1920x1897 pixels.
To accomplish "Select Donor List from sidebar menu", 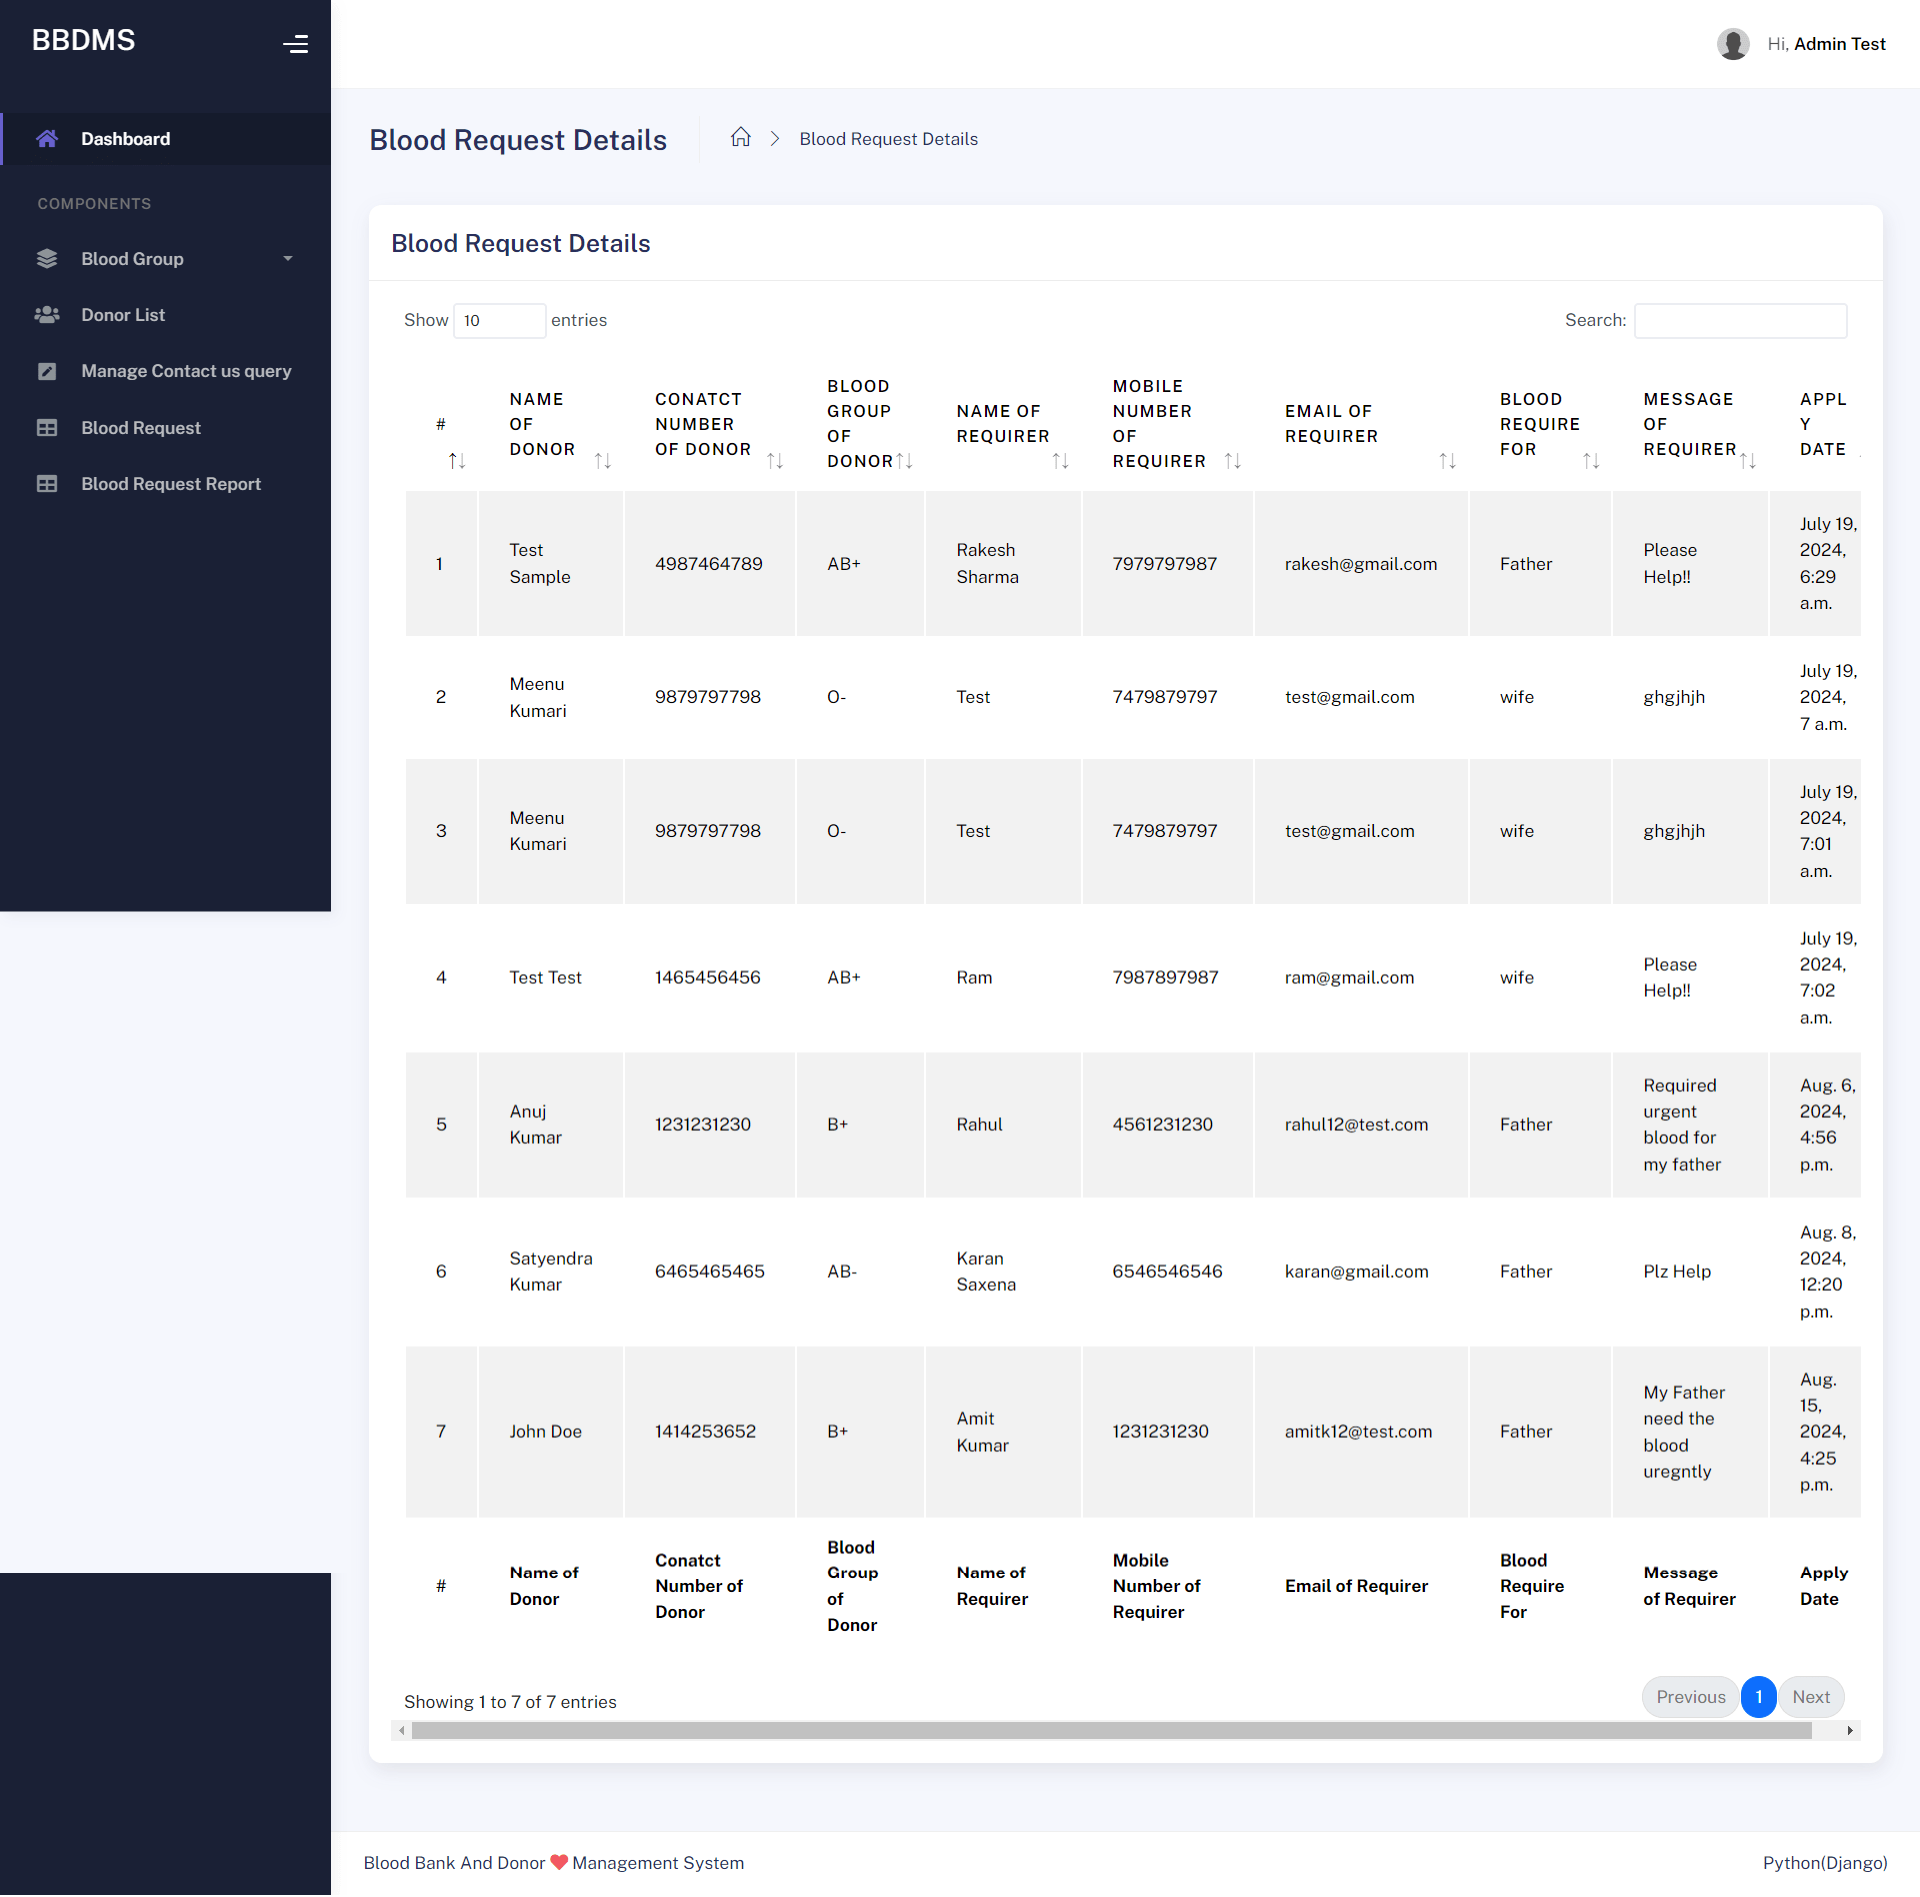I will click(122, 314).
